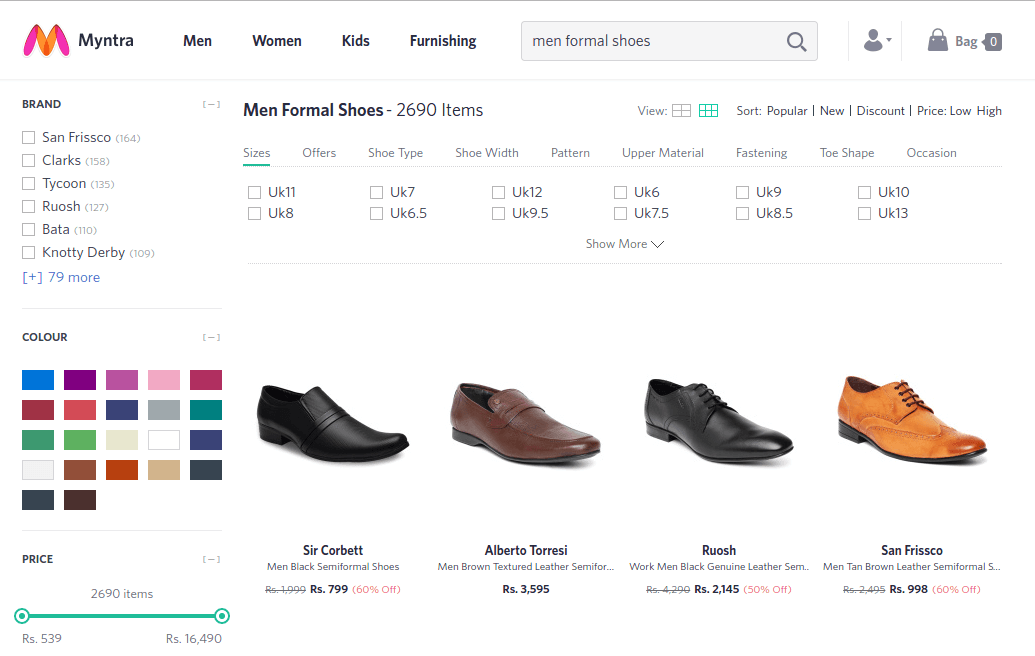Select the Uk8 size checkbox
This screenshot has height=656, width=1035.
pyautogui.click(x=254, y=213)
